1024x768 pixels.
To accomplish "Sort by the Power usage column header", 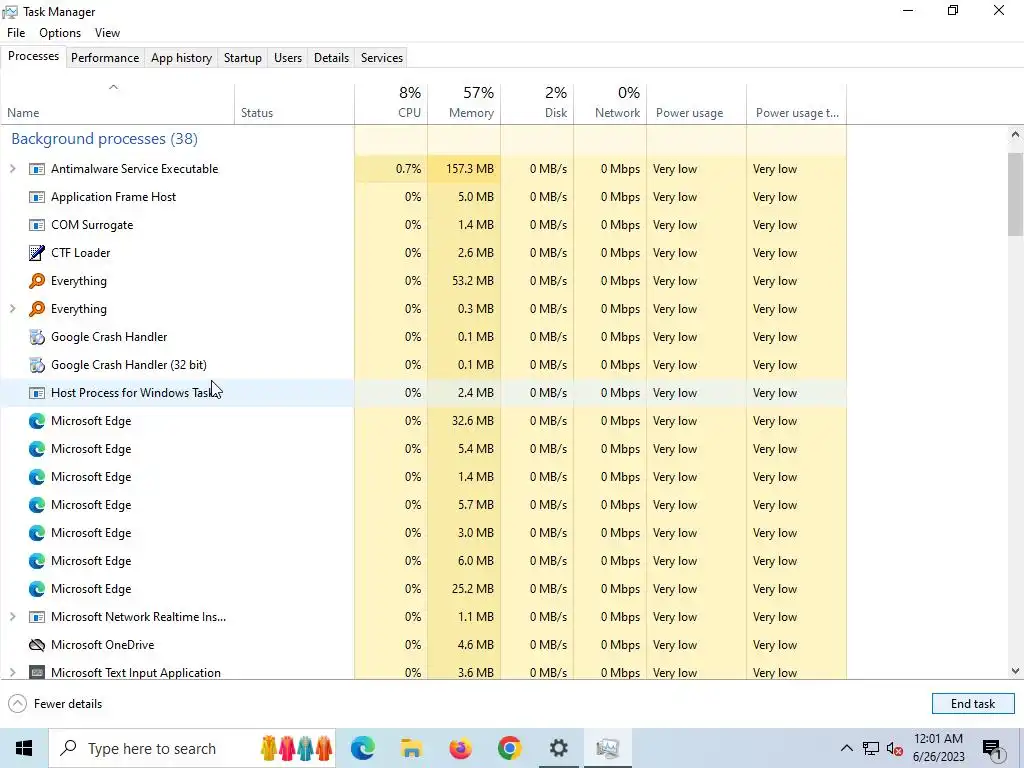I will tap(697, 104).
